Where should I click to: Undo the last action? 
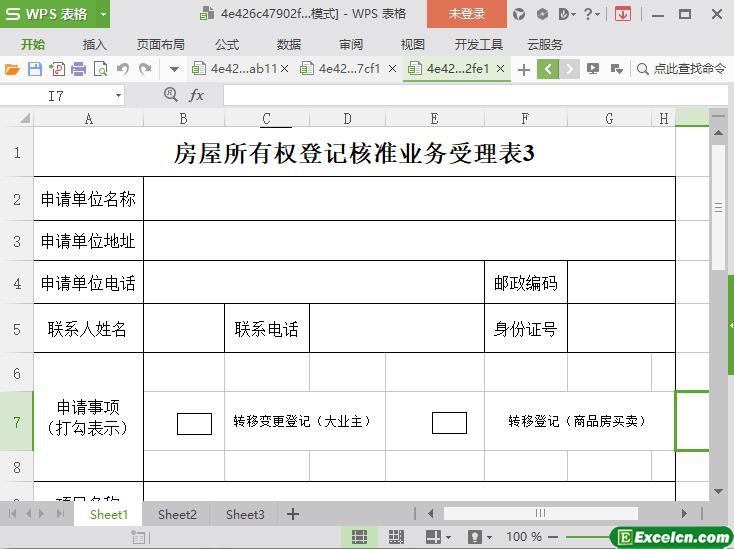(x=123, y=69)
